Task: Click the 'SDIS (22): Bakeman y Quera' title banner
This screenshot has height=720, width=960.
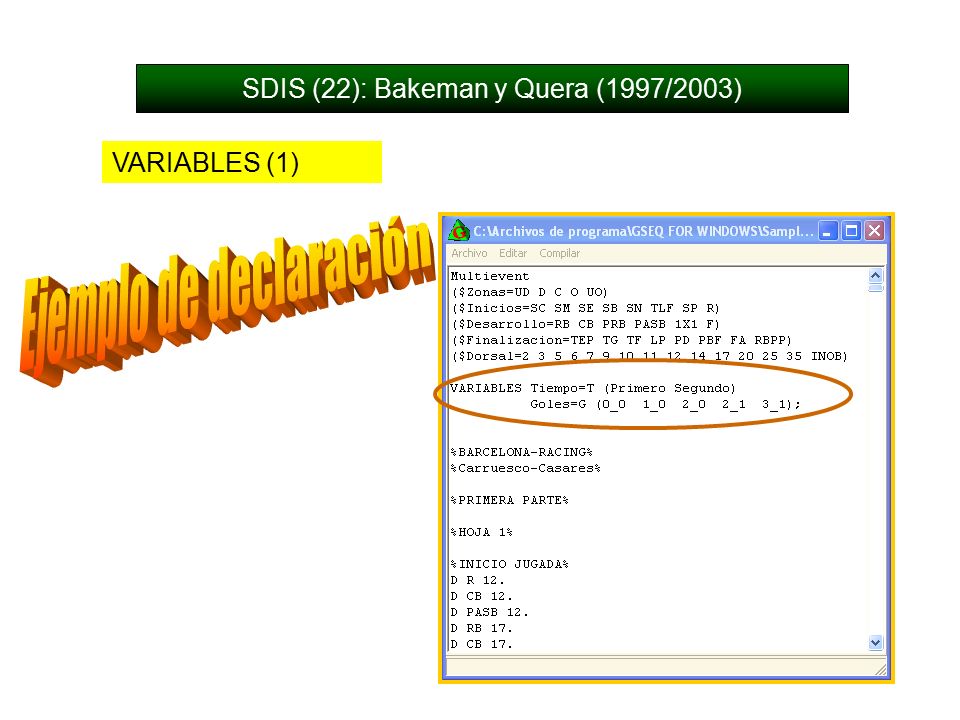Action: tap(492, 88)
